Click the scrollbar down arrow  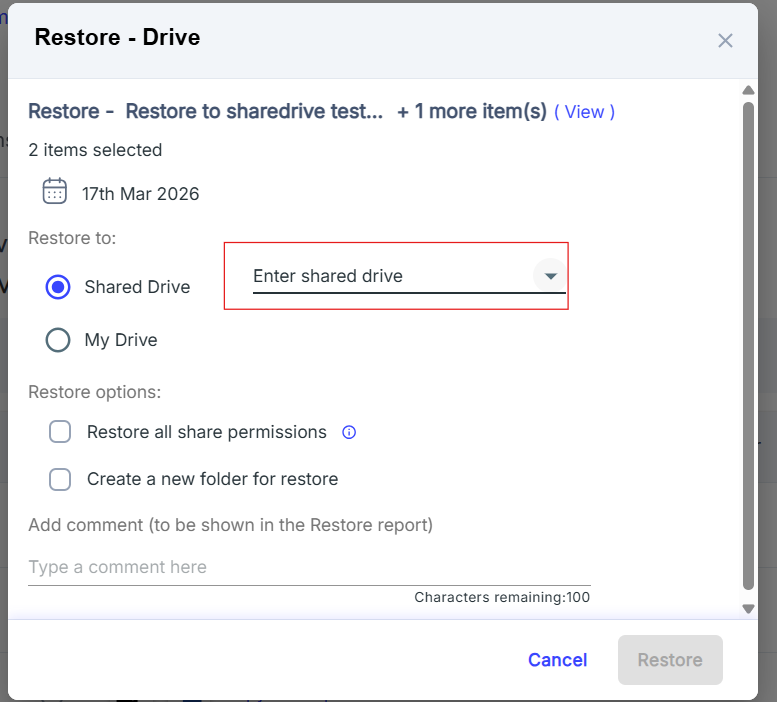pos(748,608)
